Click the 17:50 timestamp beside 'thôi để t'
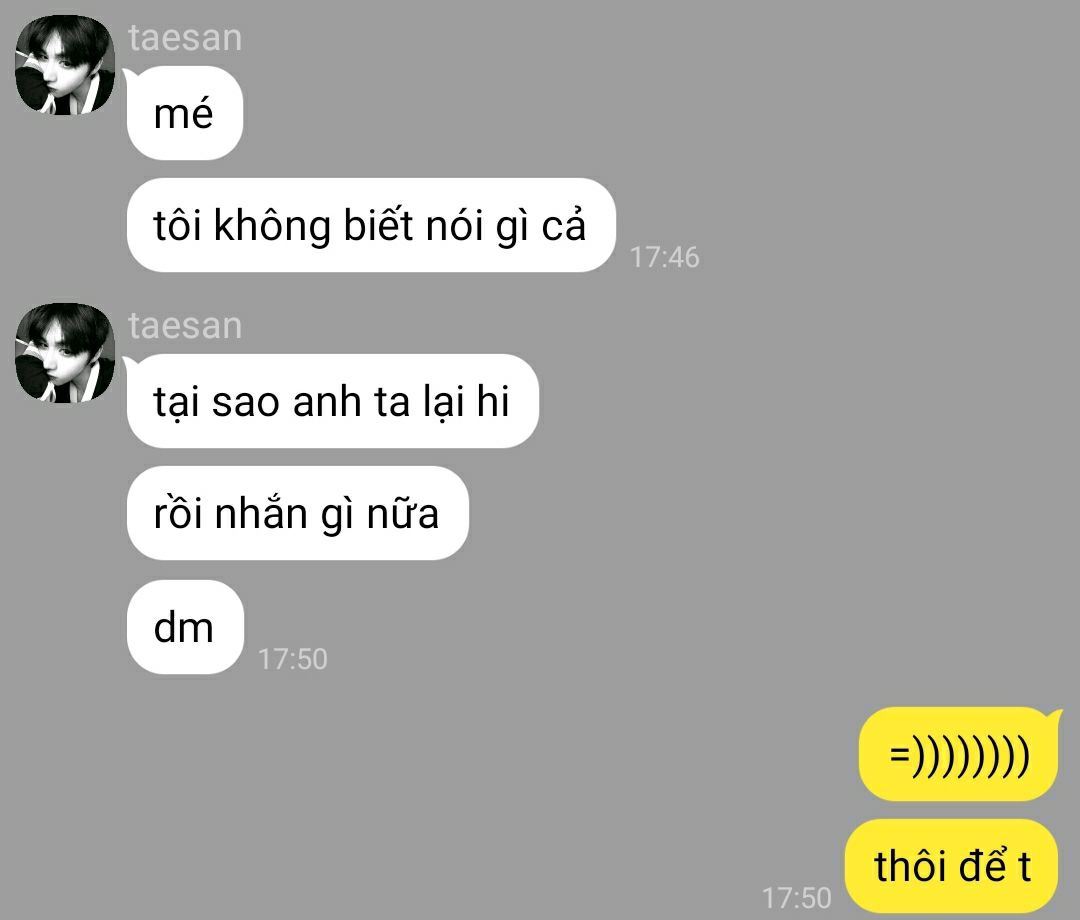The width and height of the screenshot is (1080, 920). [796, 898]
